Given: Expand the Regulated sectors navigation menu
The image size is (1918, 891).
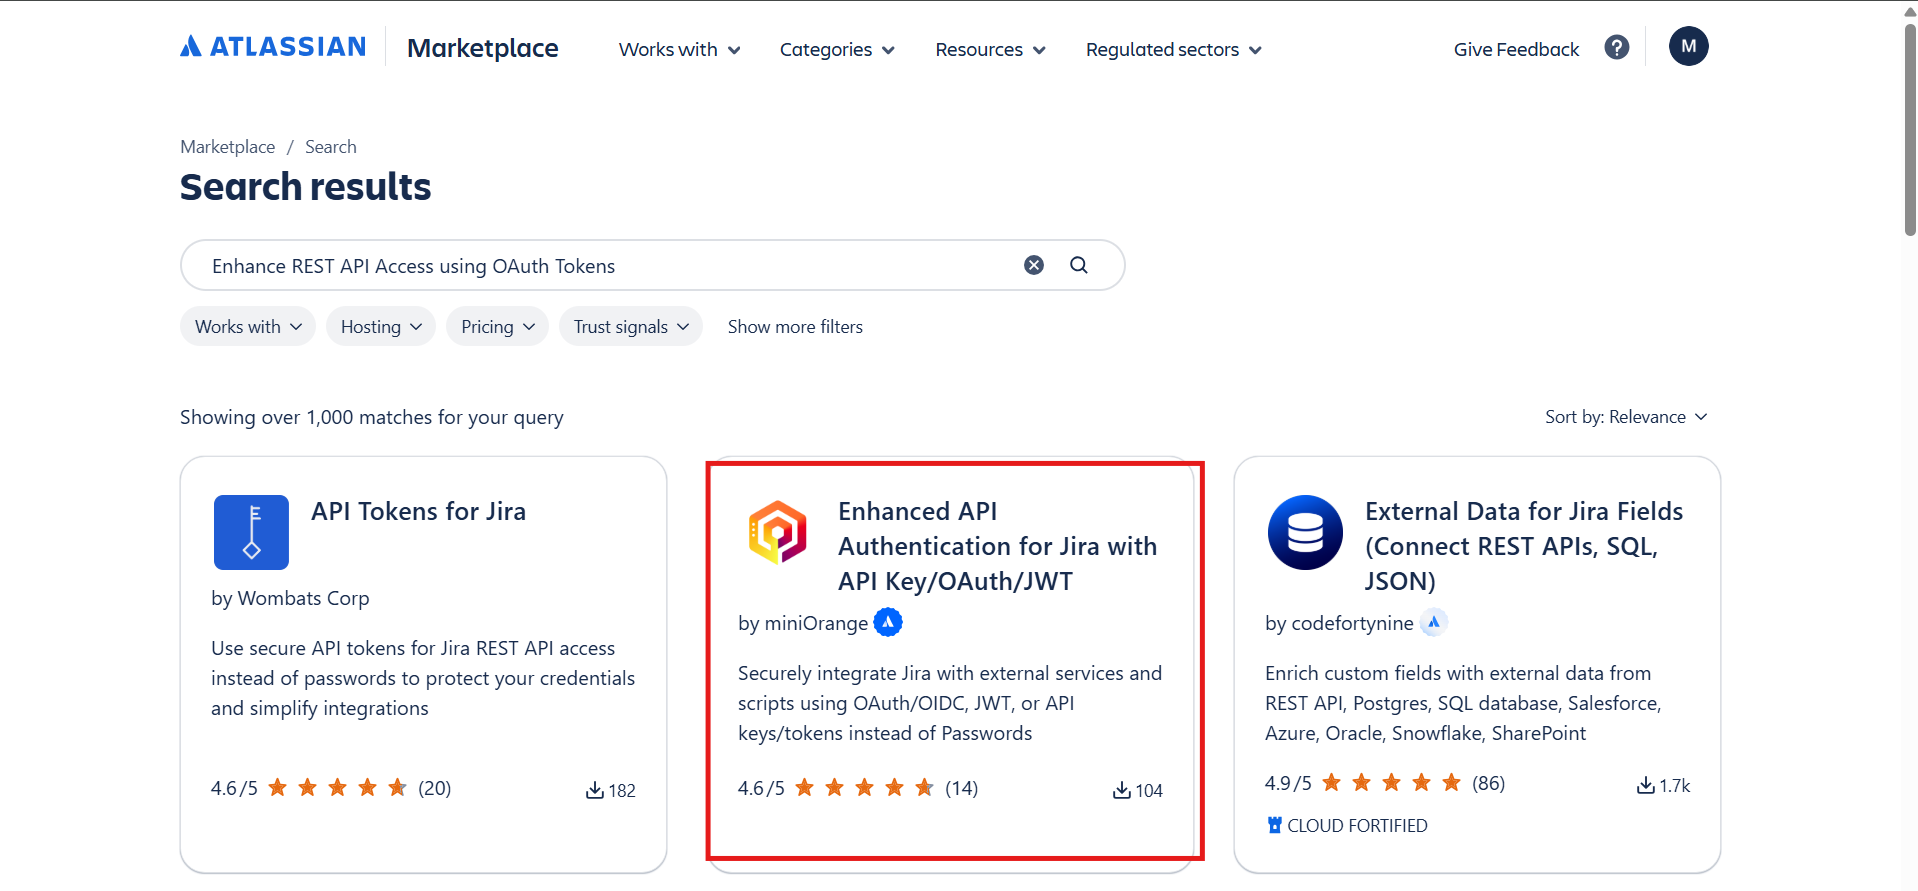Looking at the screenshot, I should (x=1174, y=49).
